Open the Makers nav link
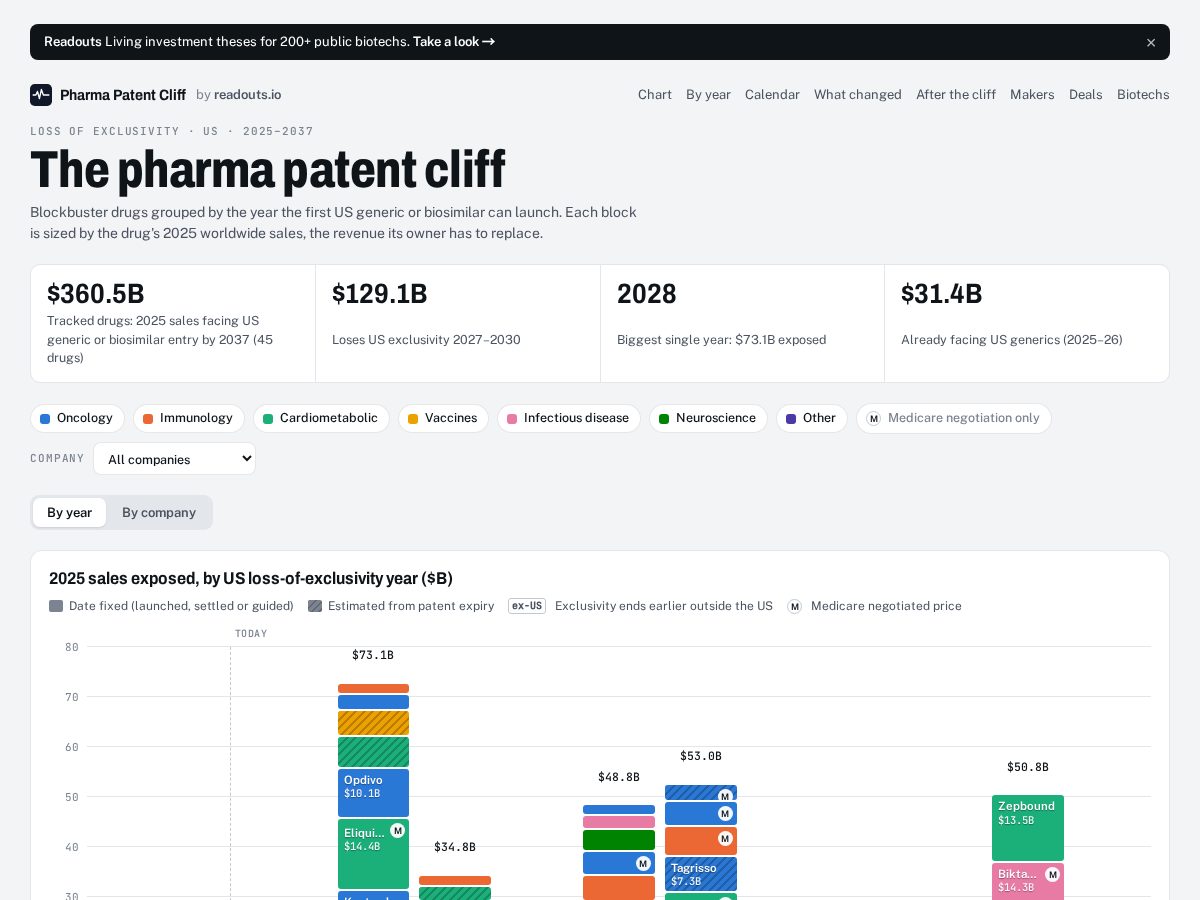Viewport: 1200px width, 900px height. click(x=1032, y=95)
